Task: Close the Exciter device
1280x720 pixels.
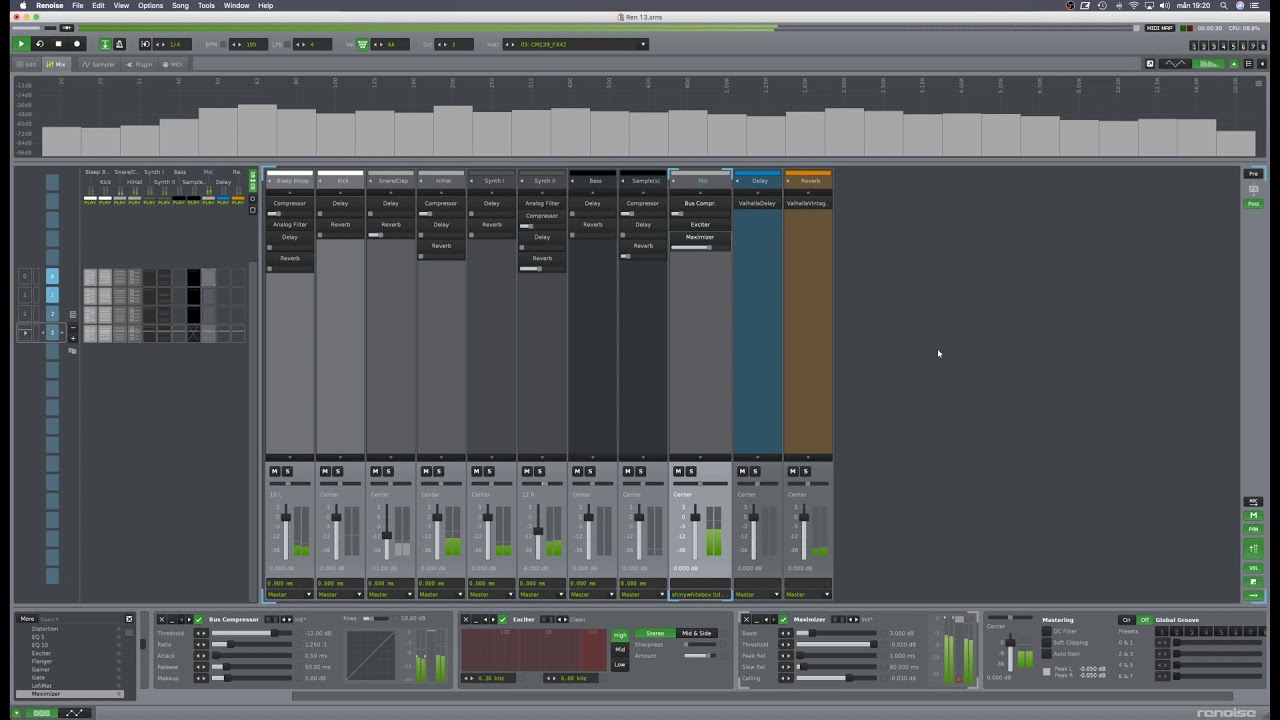Action: [x=466, y=619]
